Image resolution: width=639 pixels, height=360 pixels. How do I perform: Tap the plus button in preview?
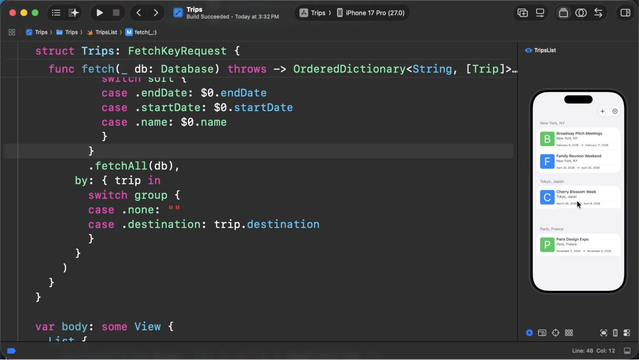[x=602, y=111]
